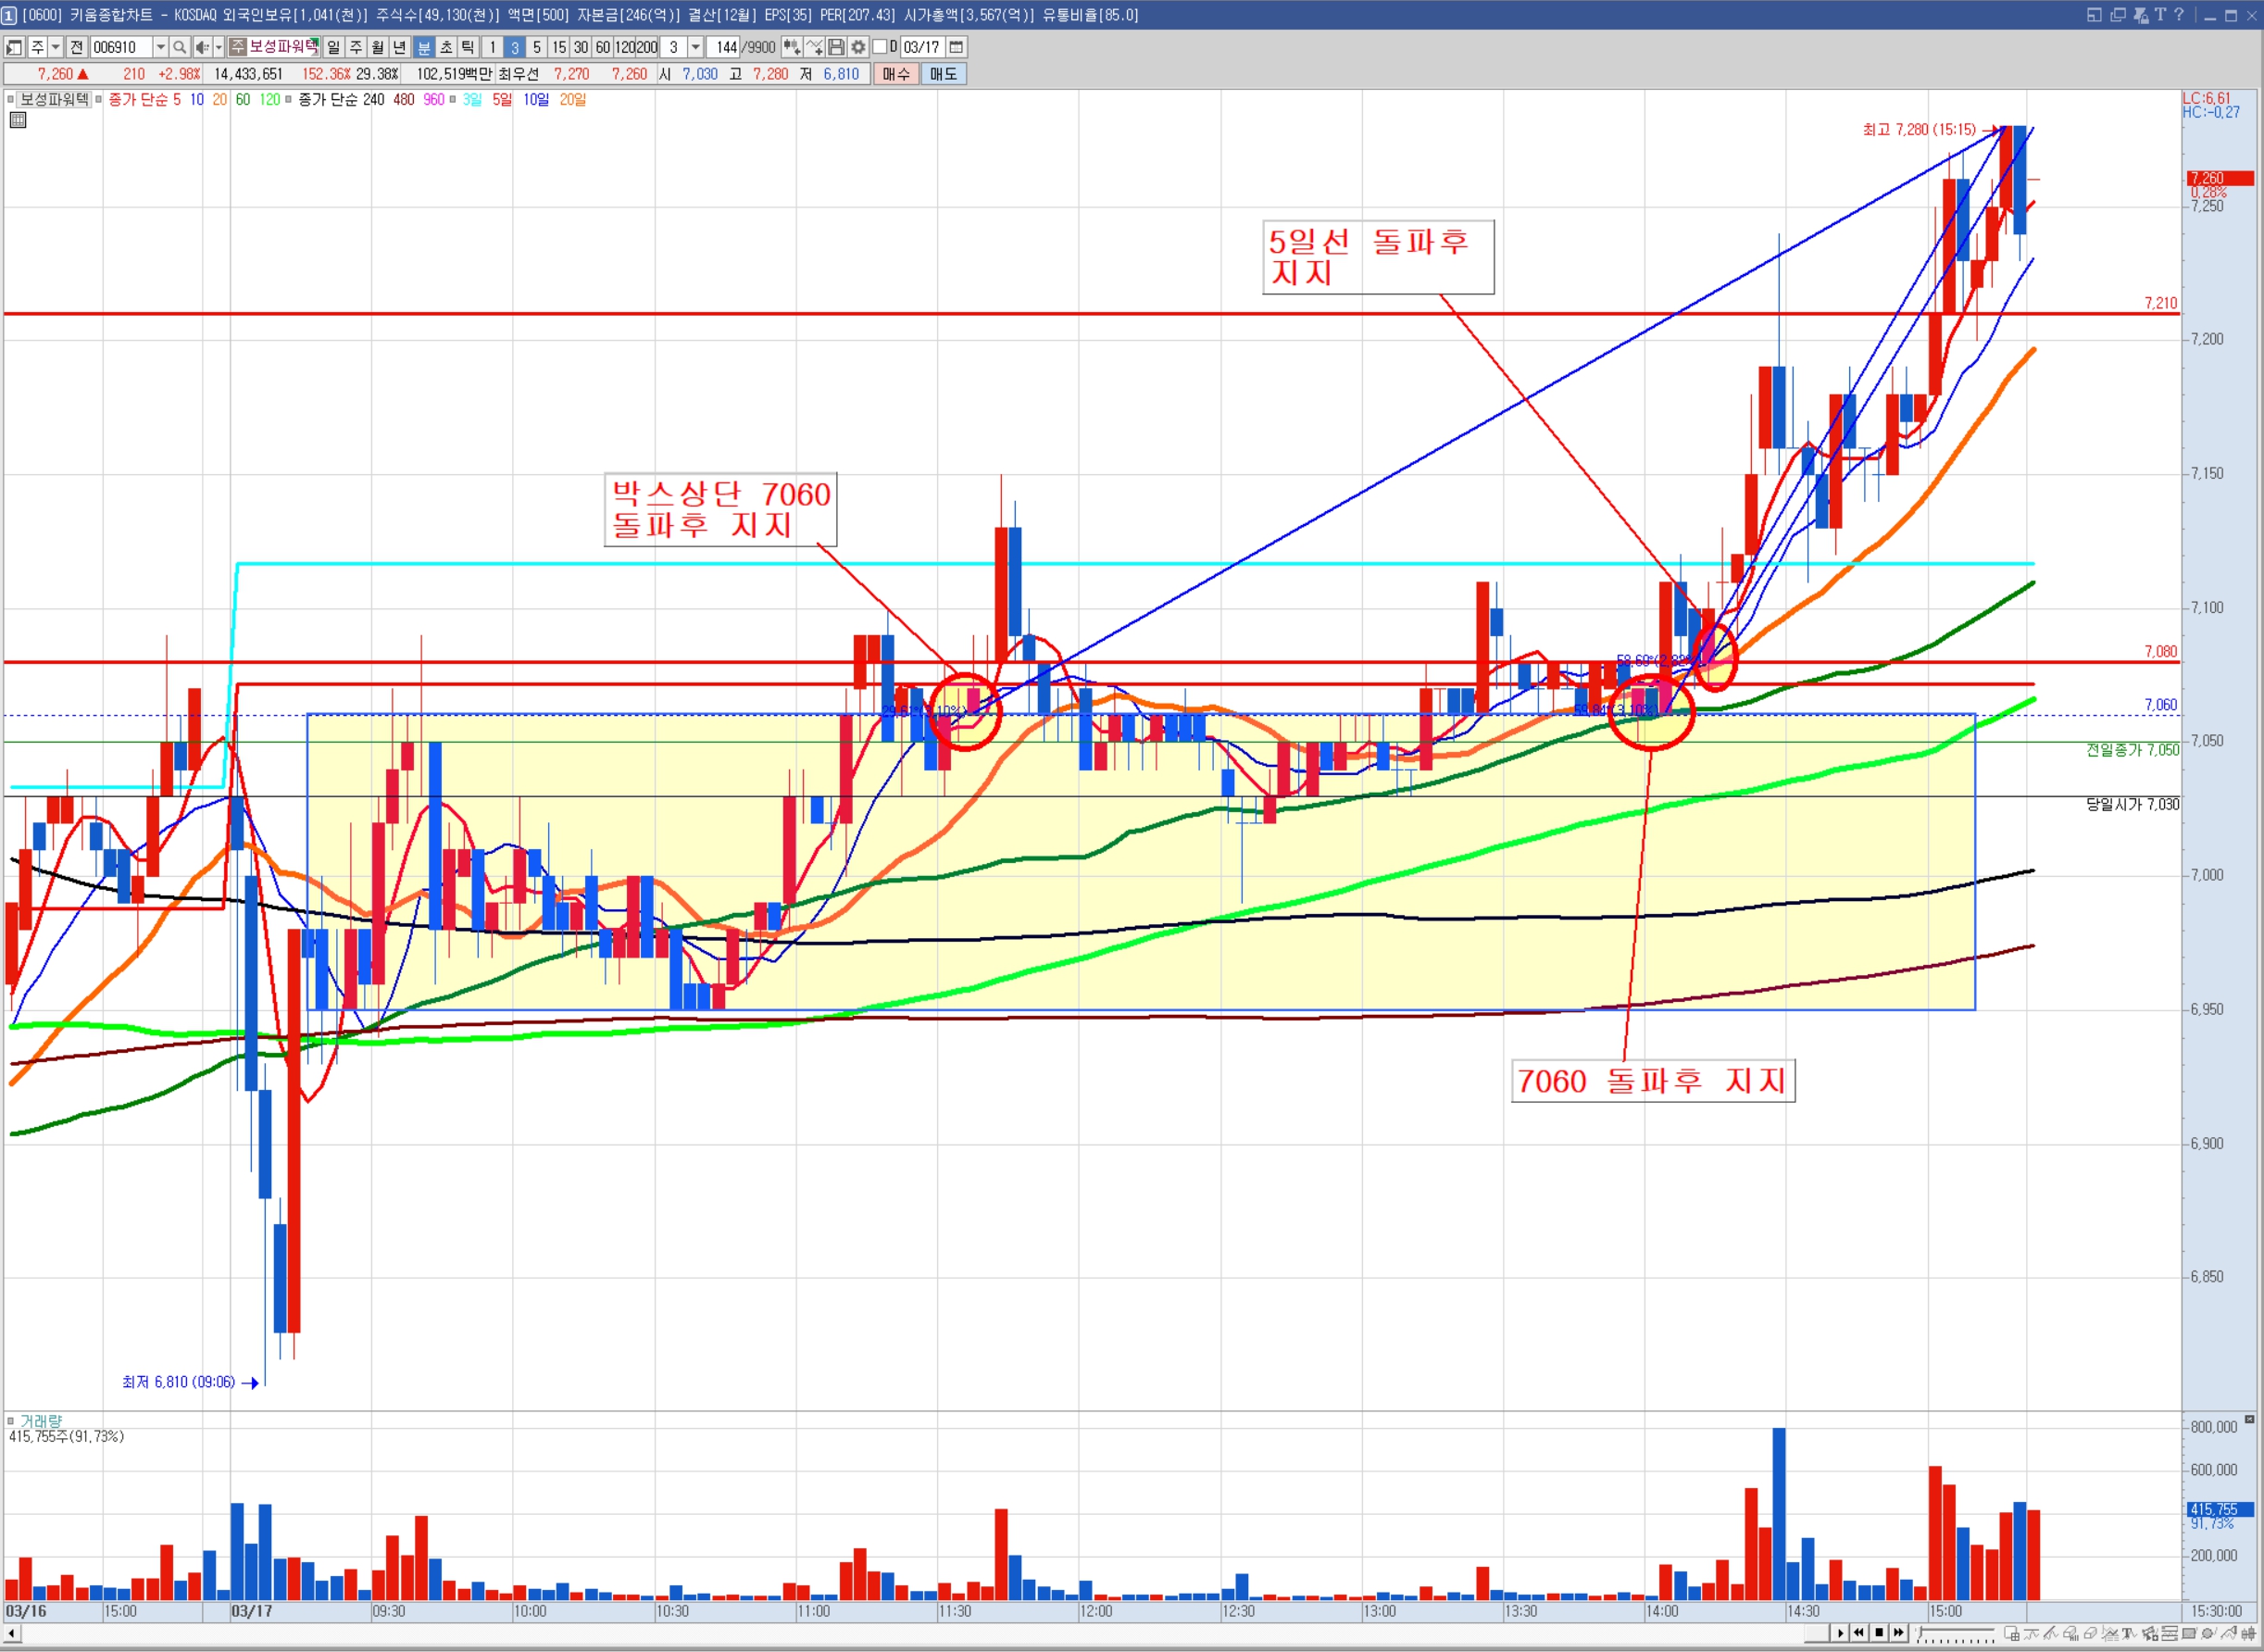2264x1652 pixels.
Task: Open the minute interval 3 dropdown arrow
Action: [x=696, y=47]
